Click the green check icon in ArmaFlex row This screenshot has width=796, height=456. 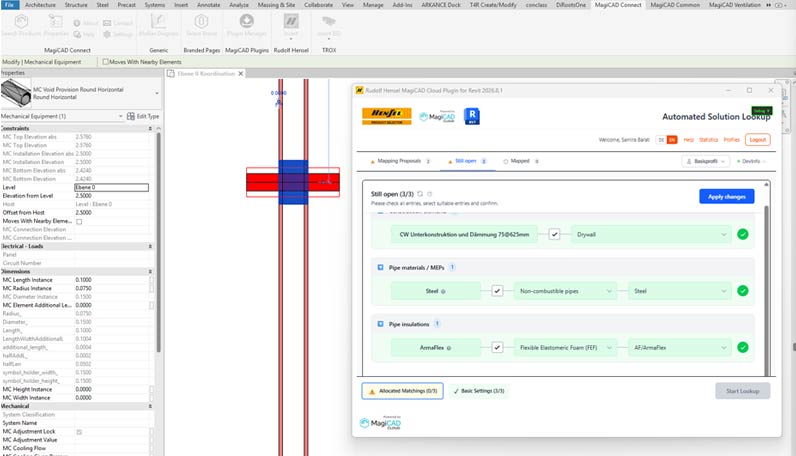[743, 347]
